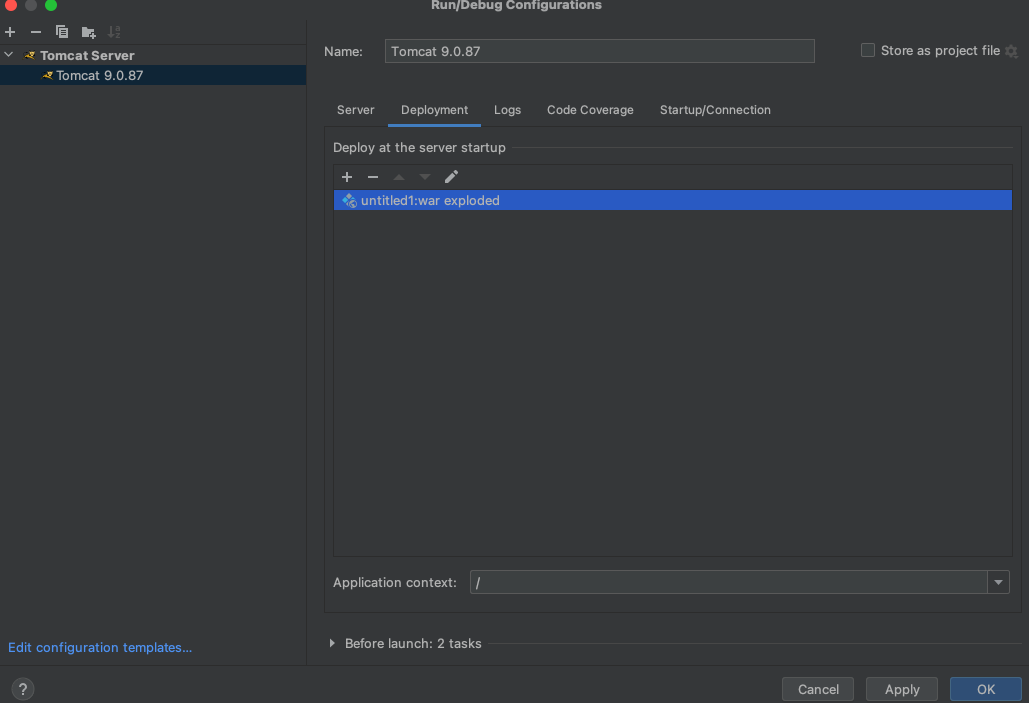
Task: Click the Application context field
Action: point(728,582)
